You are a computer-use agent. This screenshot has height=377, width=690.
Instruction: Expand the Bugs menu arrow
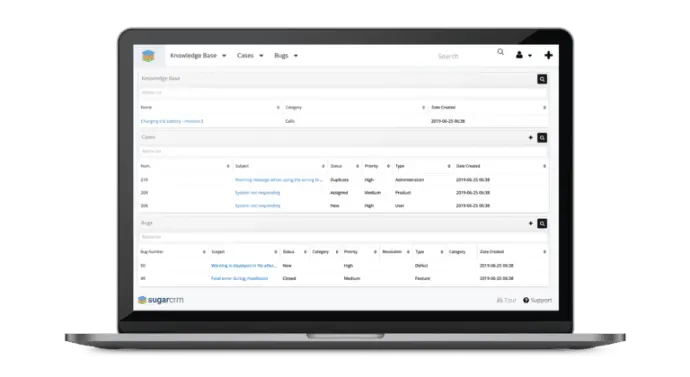[296, 56]
